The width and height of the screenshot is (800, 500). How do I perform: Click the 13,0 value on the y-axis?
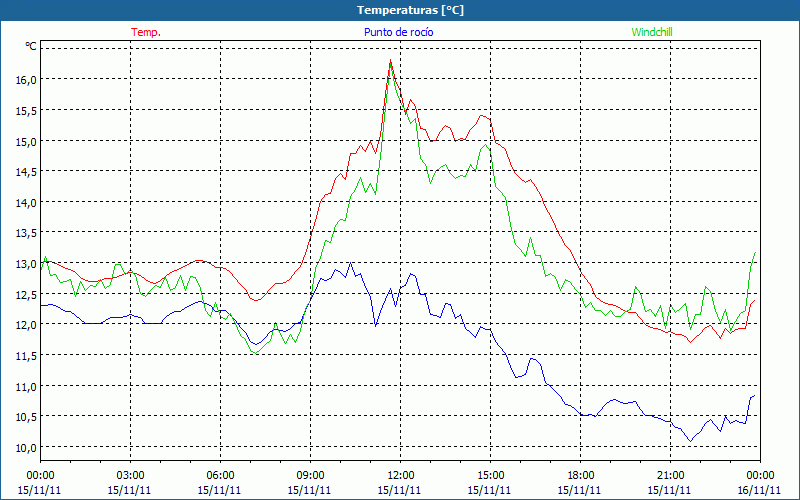(x=26, y=264)
